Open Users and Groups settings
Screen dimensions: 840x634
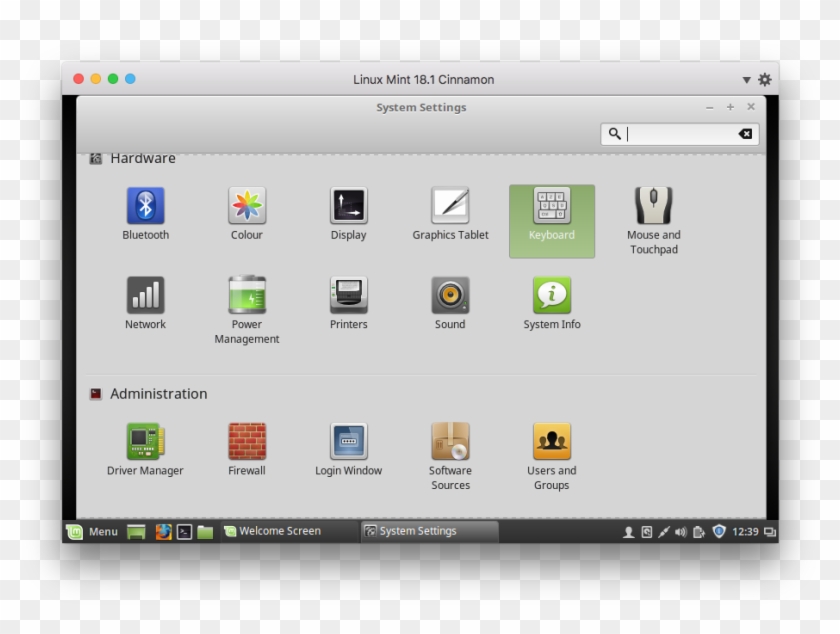pyautogui.click(x=551, y=440)
